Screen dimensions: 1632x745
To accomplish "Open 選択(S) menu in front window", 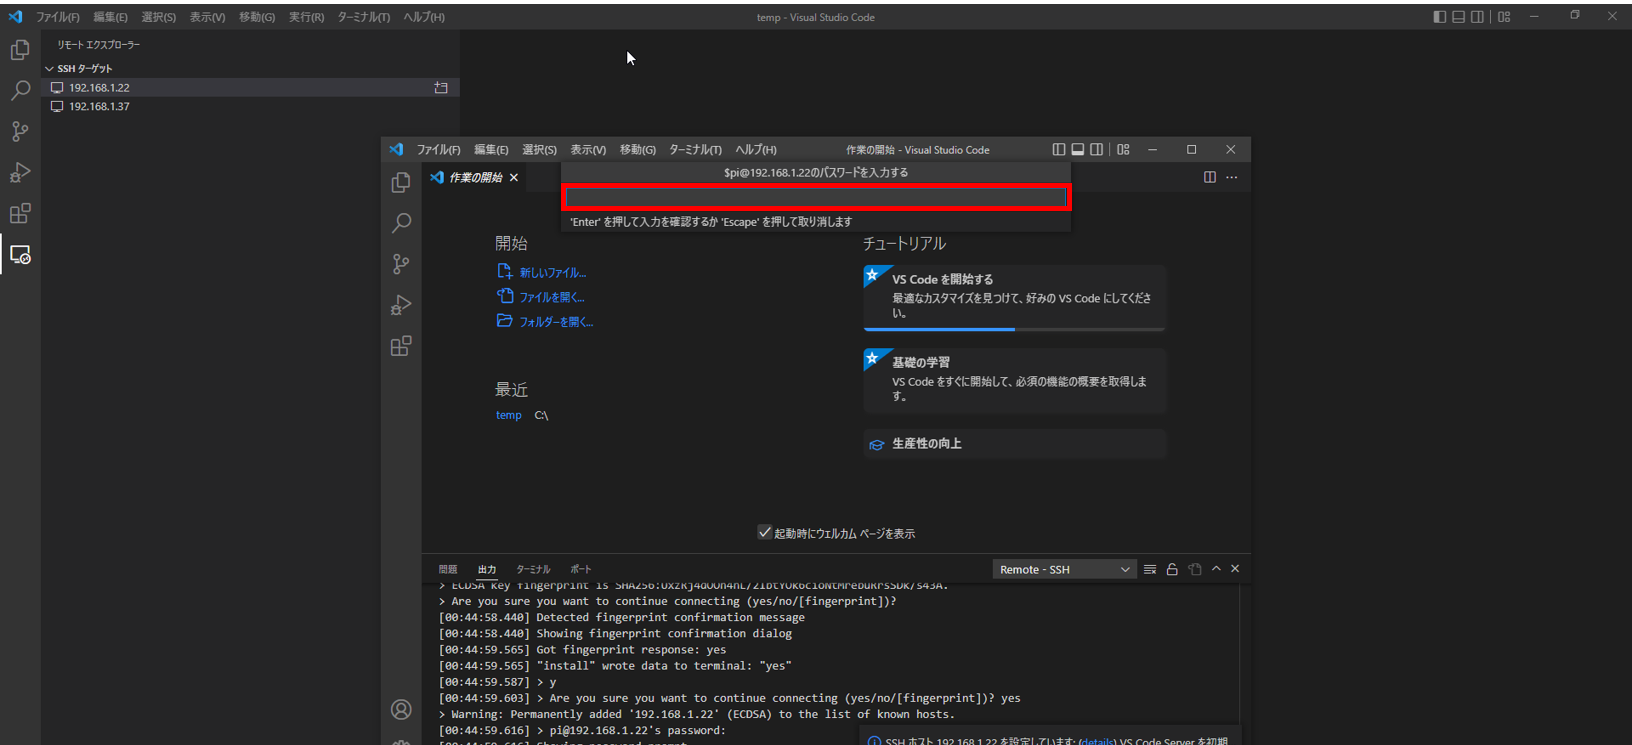I will point(539,150).
